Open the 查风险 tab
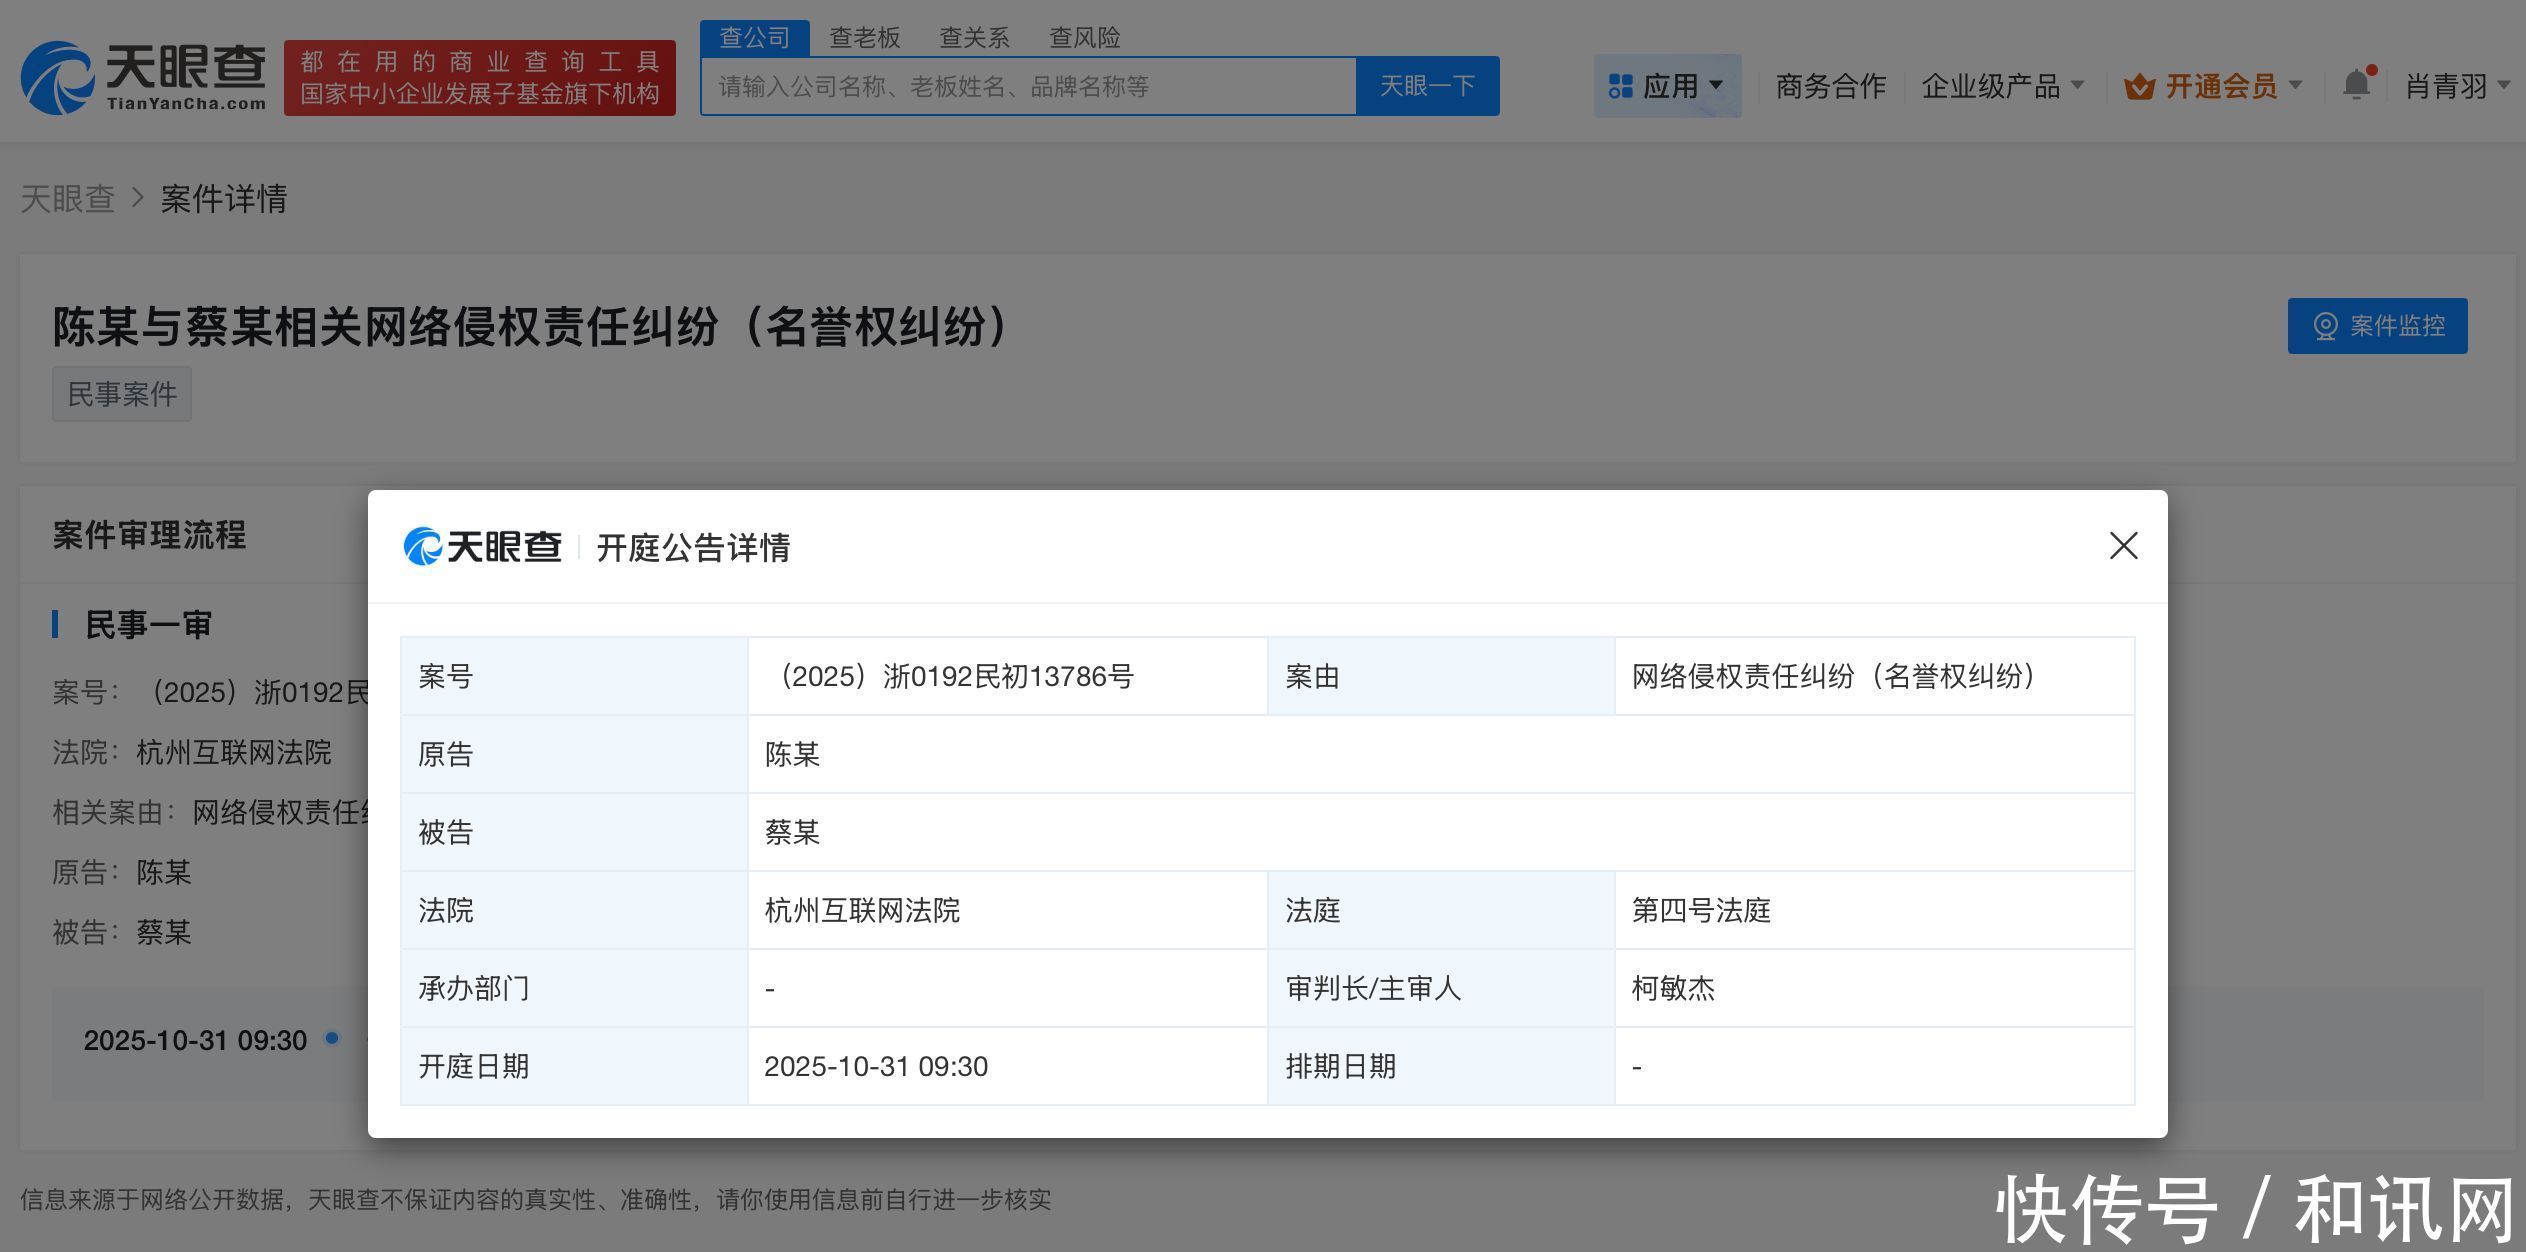Screen dimensions: 2526x1252 [x=1084, y=38]
